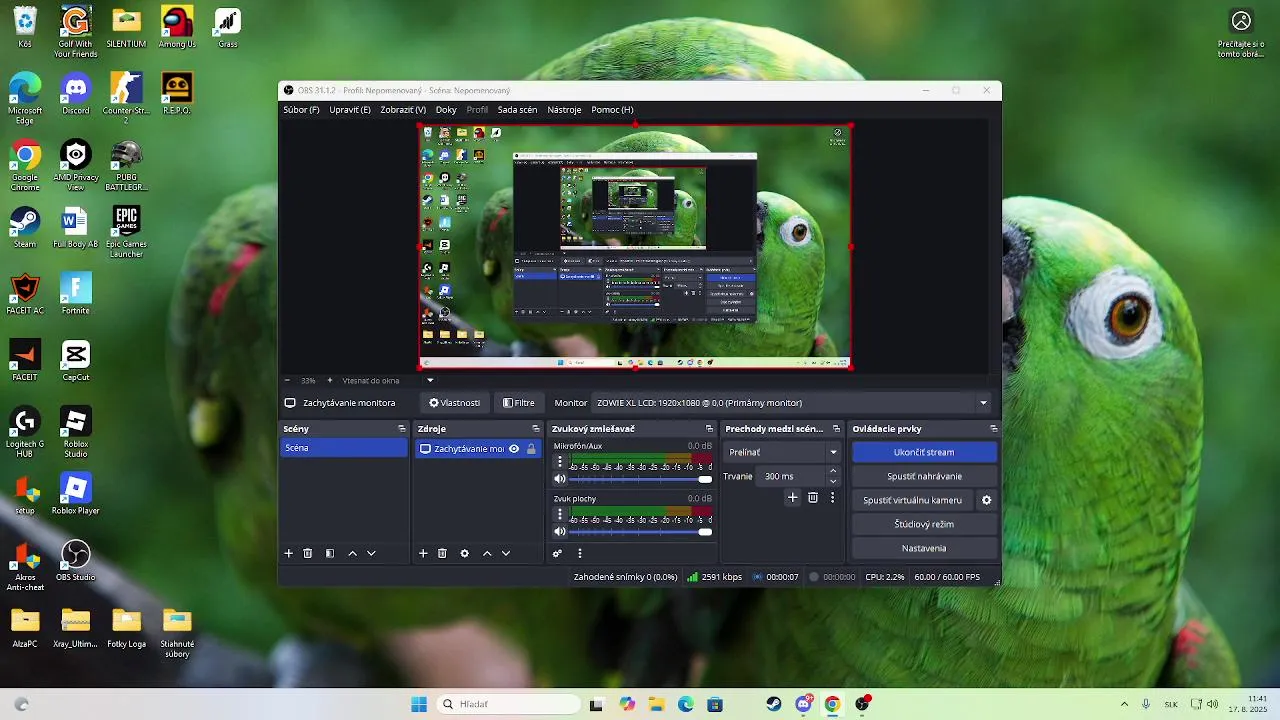
Task: Click Ukončiť stream button
Action: coord(924,452)
